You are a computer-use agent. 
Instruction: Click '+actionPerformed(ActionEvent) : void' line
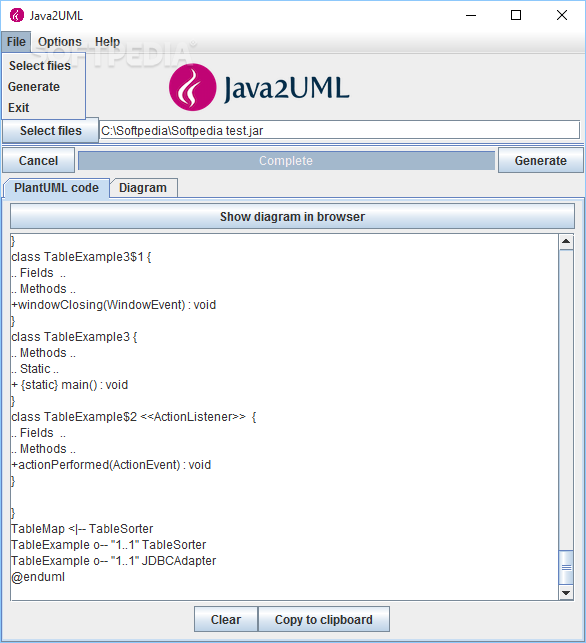(x=111, y=465)
